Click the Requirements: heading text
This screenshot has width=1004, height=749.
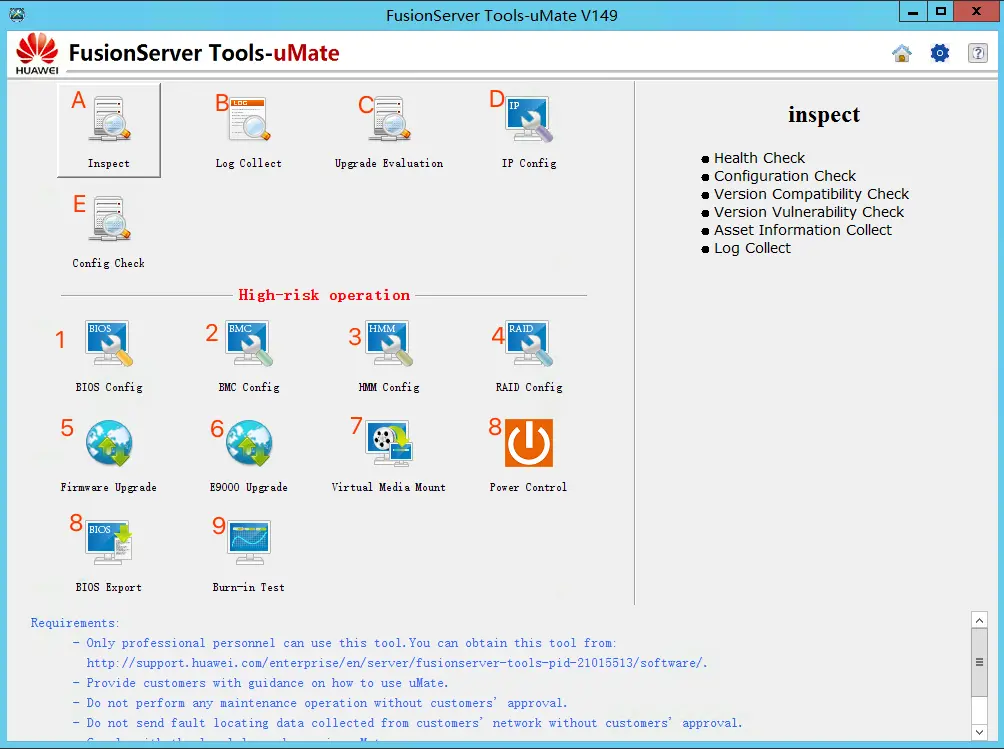tap(75, 623)
